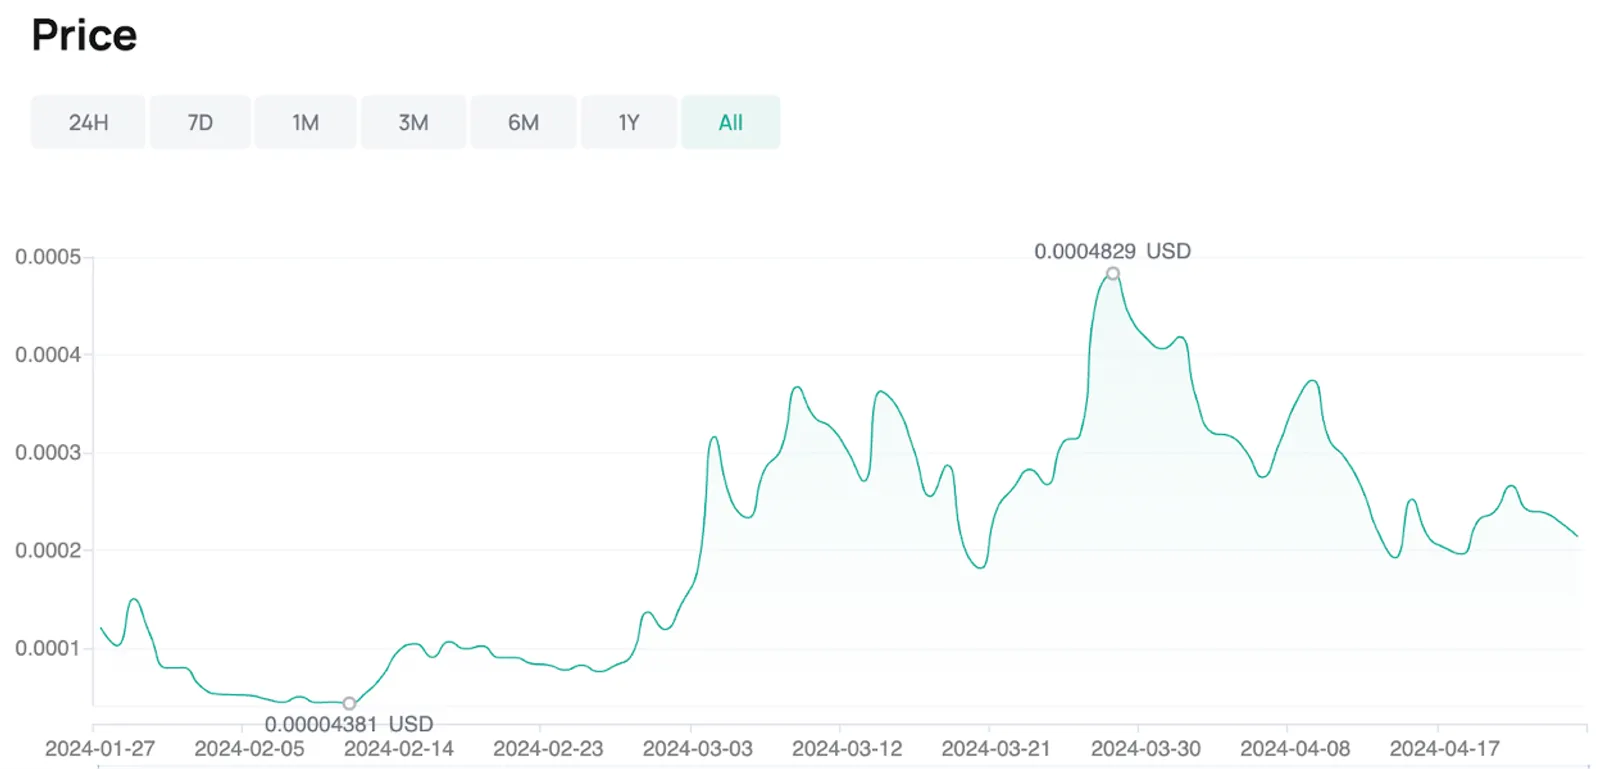Click y-axis label 0.0004
1600x769 pixels.
pyautogui.click(x=47, y=355)
